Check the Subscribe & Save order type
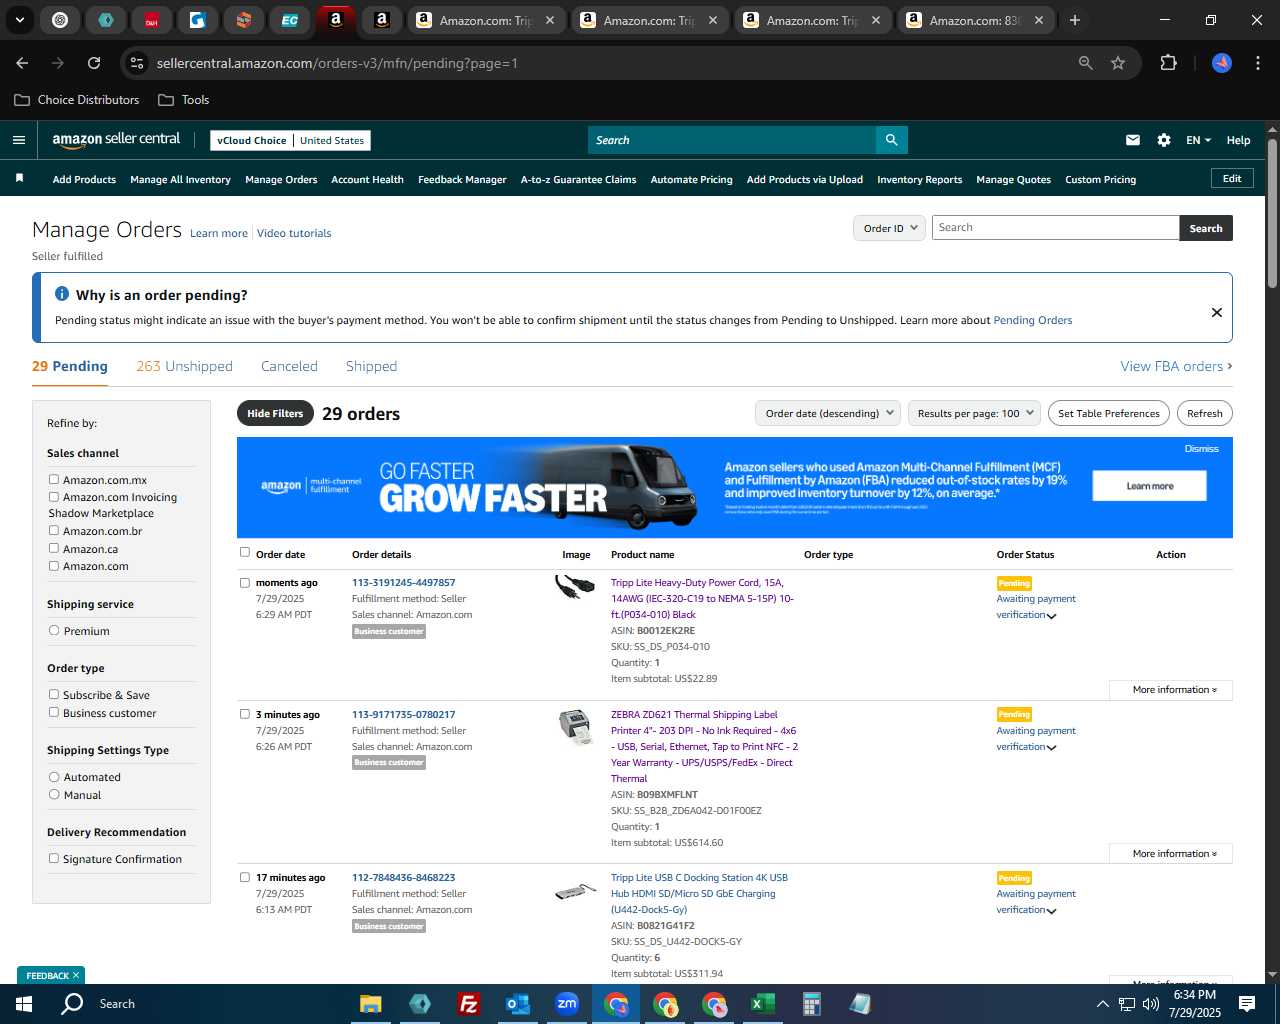This screenshot has height=1024, width=1280. 54,695
